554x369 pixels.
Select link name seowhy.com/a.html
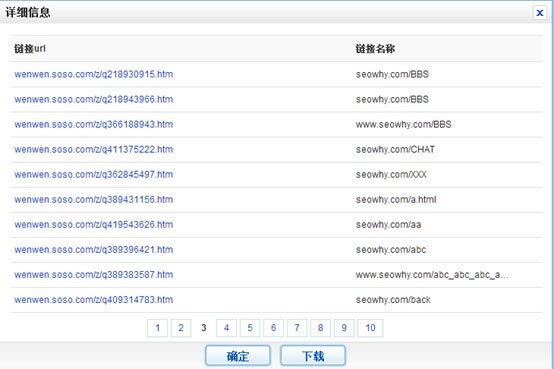(396, 200)
